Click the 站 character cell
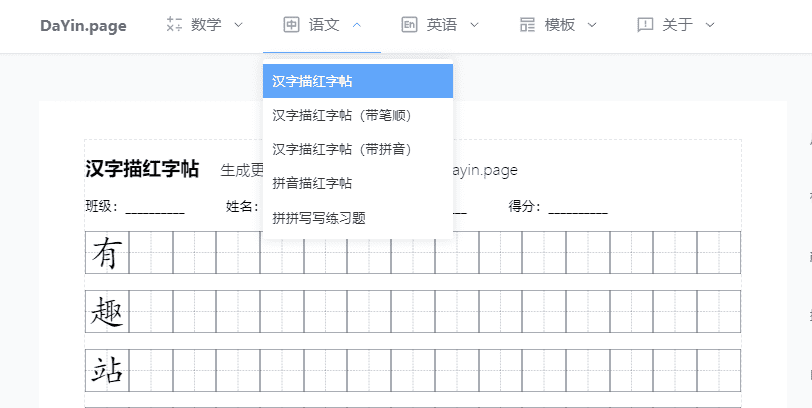 (107, 371)
